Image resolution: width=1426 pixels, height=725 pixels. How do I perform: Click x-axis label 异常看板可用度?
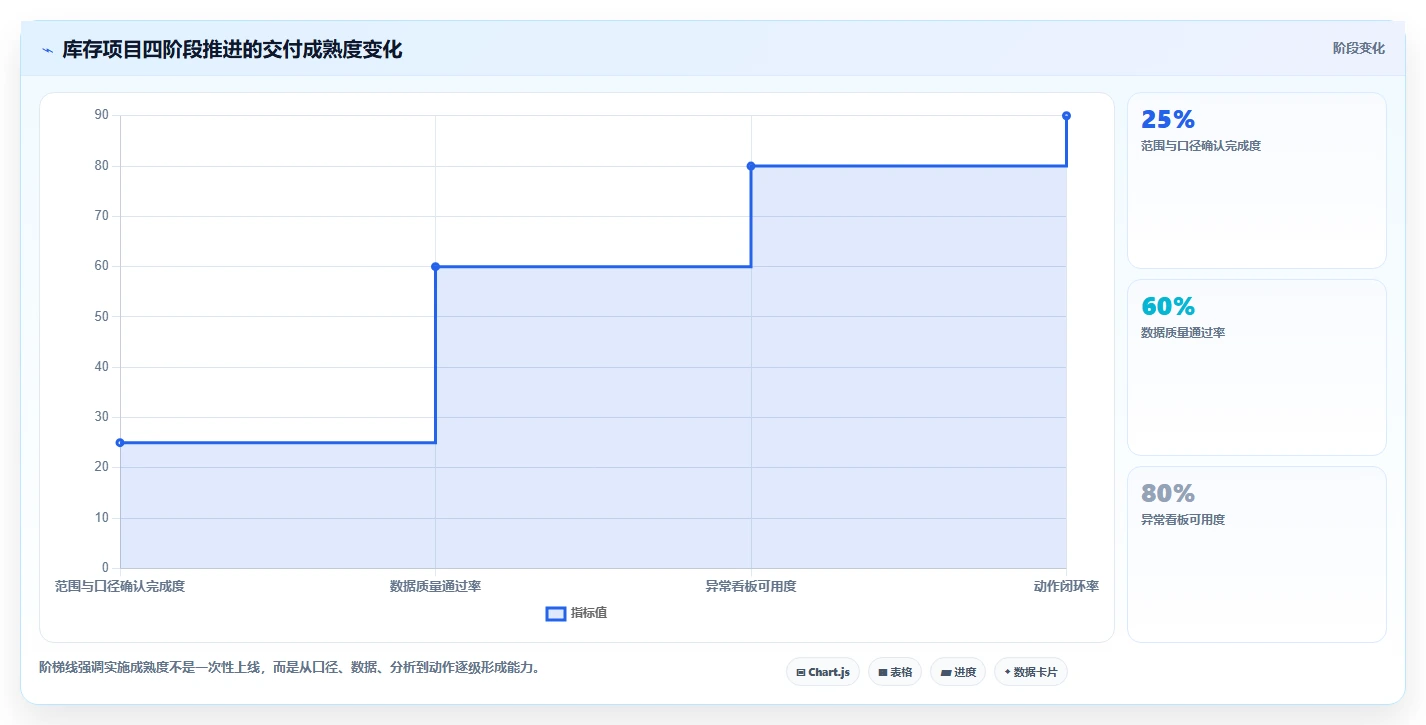tap(751, 586)
